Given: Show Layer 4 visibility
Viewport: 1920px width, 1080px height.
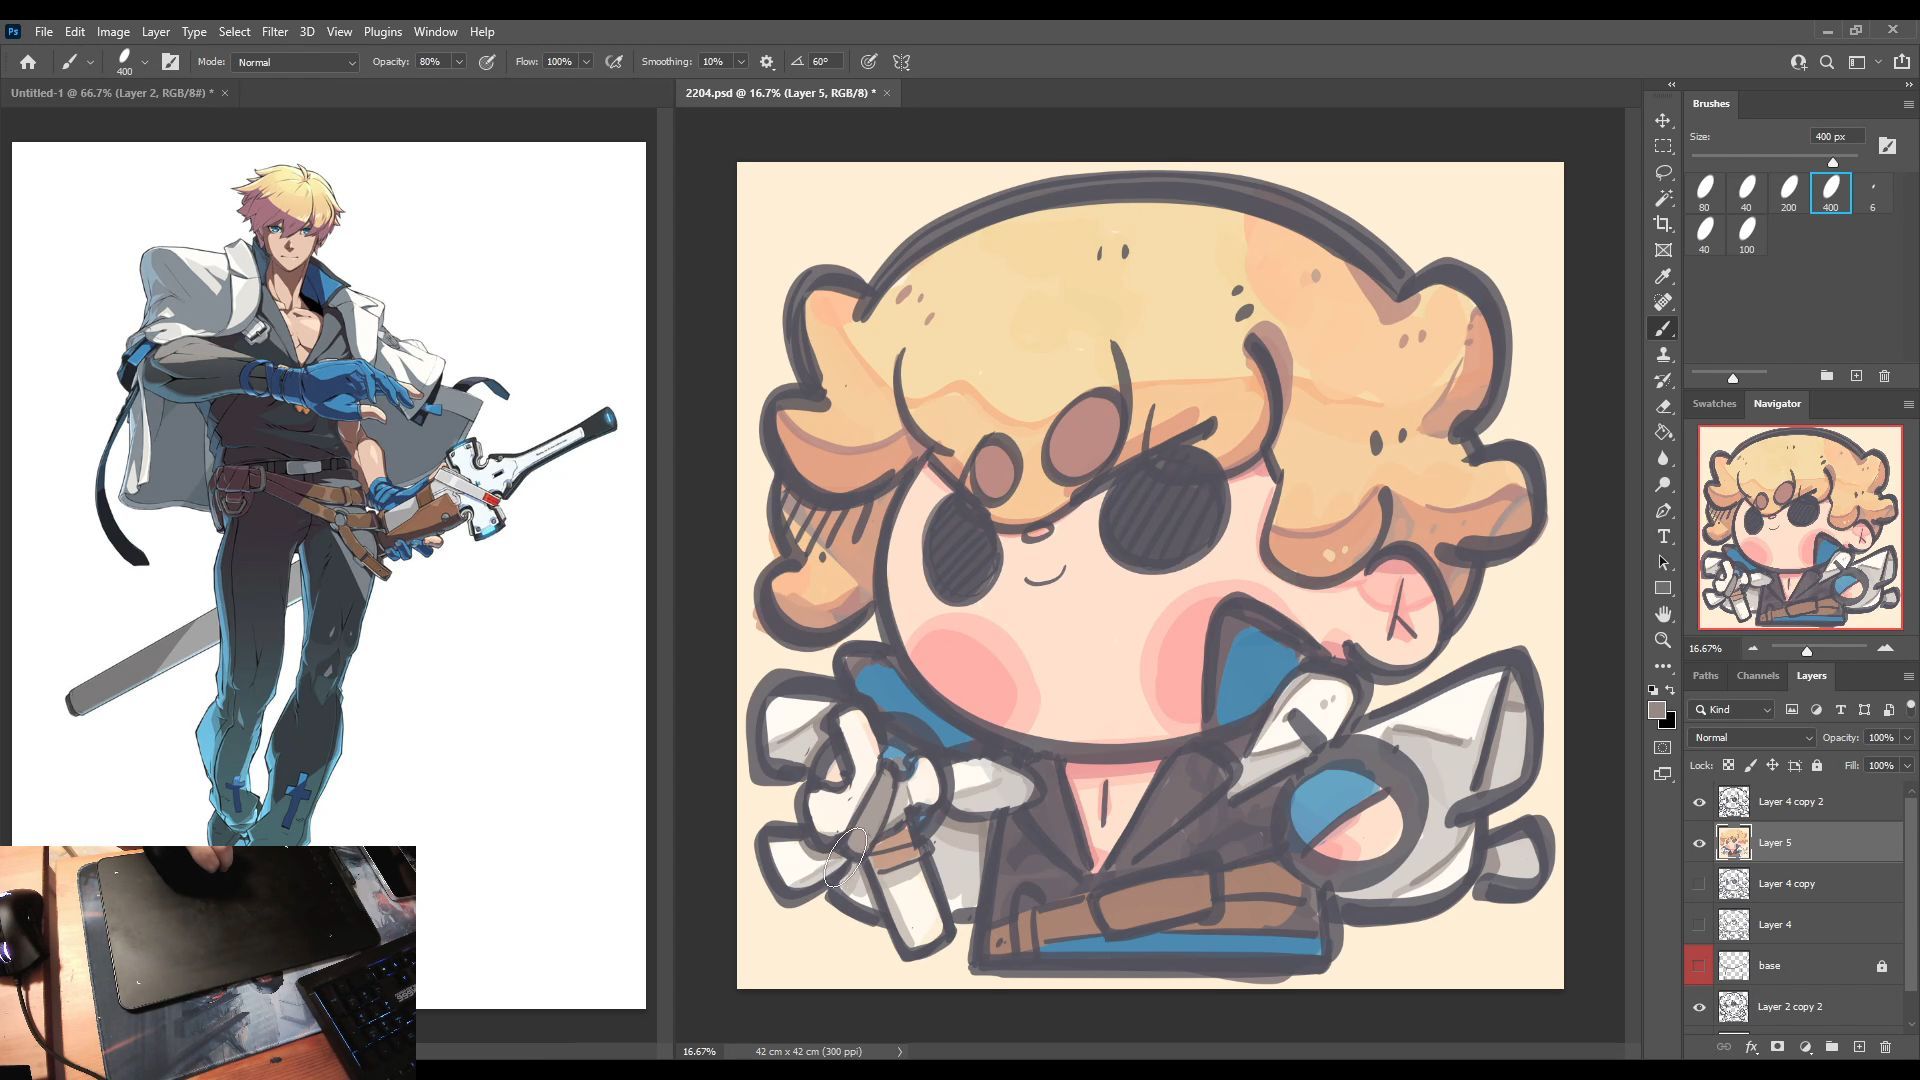Looking at the screenshot, I should tap(1699, 925).
